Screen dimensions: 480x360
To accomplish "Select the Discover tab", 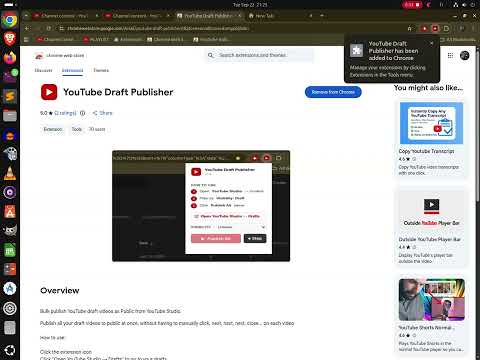I will click(43, 70).
